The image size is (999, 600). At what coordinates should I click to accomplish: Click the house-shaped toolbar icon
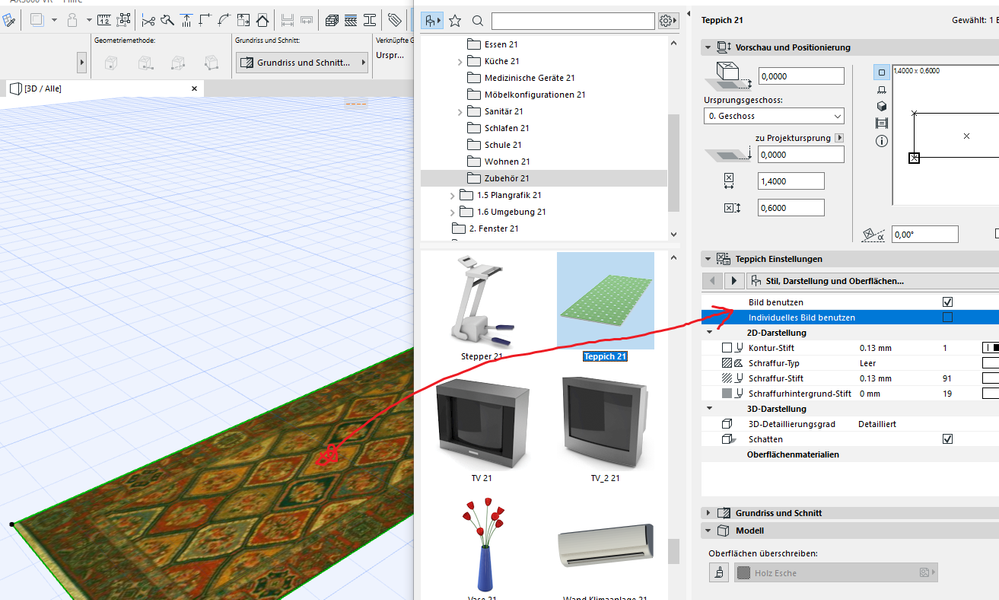tap(262, 20)
